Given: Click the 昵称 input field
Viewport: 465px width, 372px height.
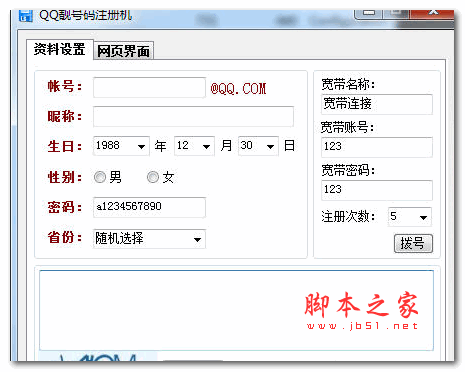Looking at the screenshot, I should coord(193,116).
